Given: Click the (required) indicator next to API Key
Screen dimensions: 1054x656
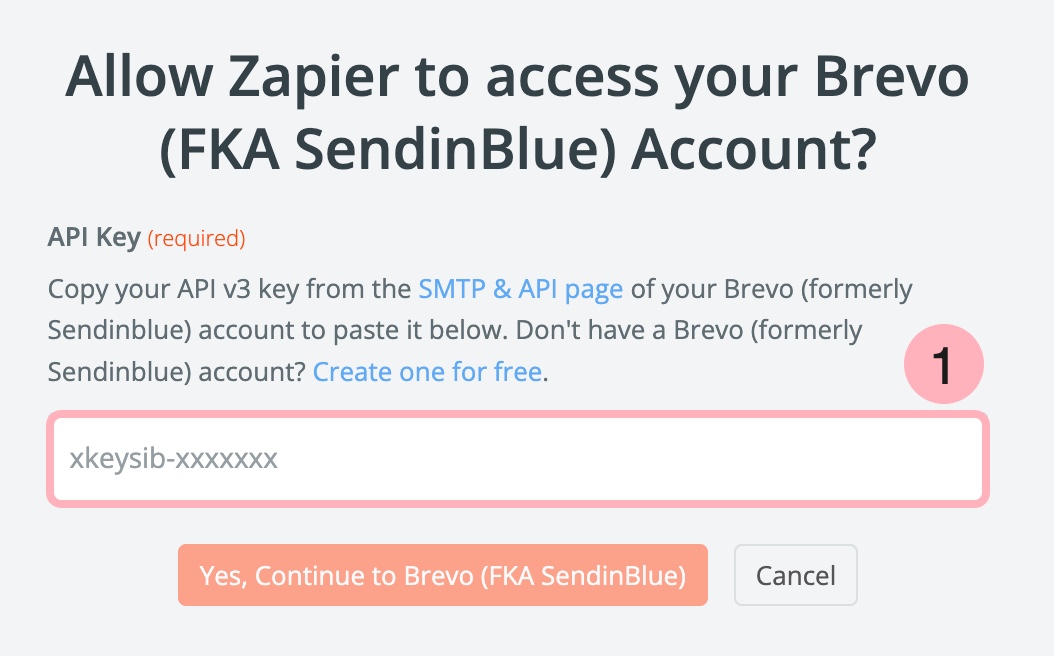Looking at the screenshot, I should [x=196, y=238].
